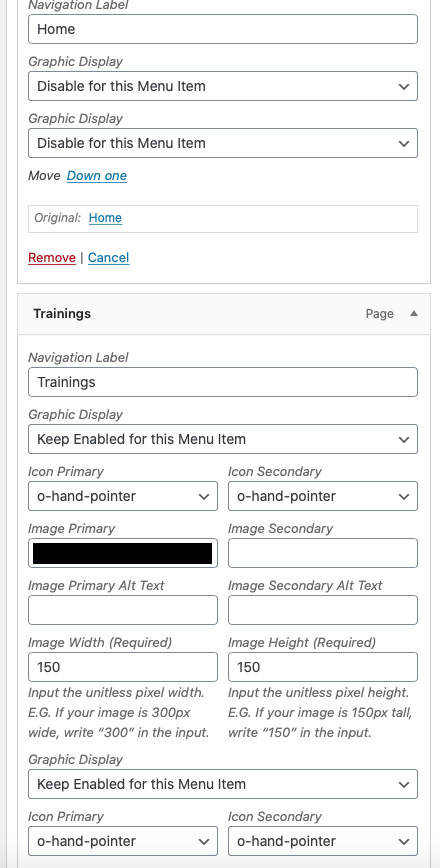Click the red Remove link
Image resolution: width=440 pixels, height=868 pixels.
point(52,257)
